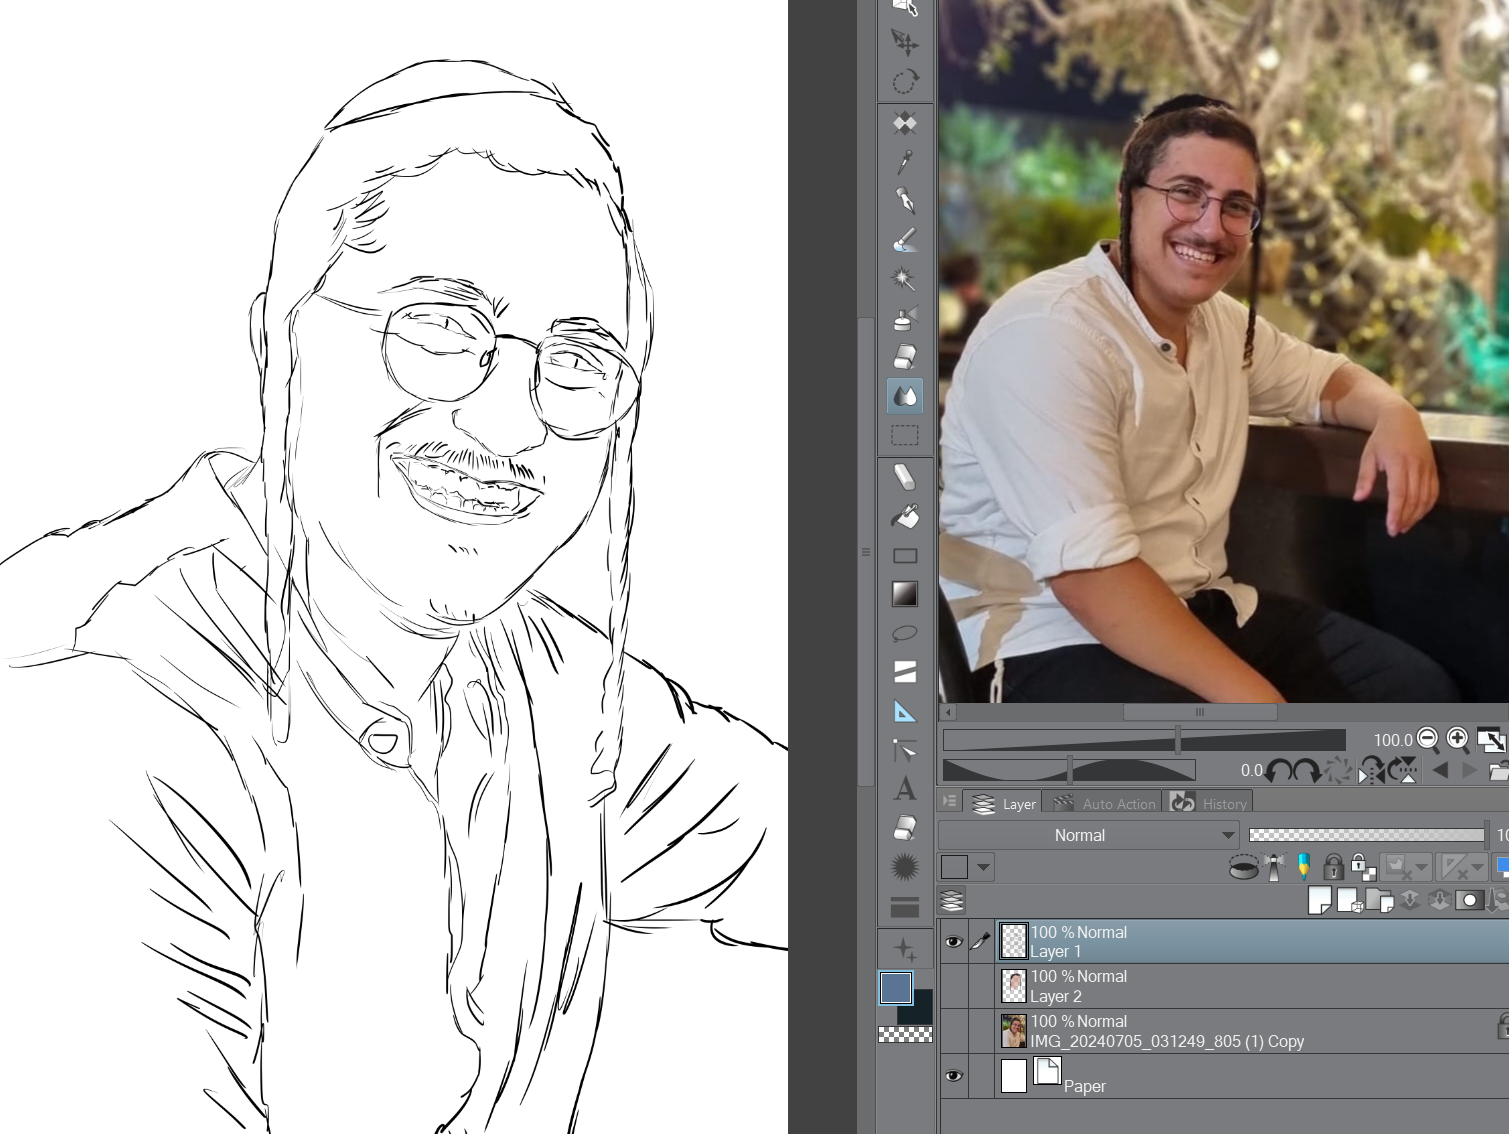This screenshot has height=1134, width=1509.
Task: Show the Layer 2 layer
Action: tap(955, 985)
